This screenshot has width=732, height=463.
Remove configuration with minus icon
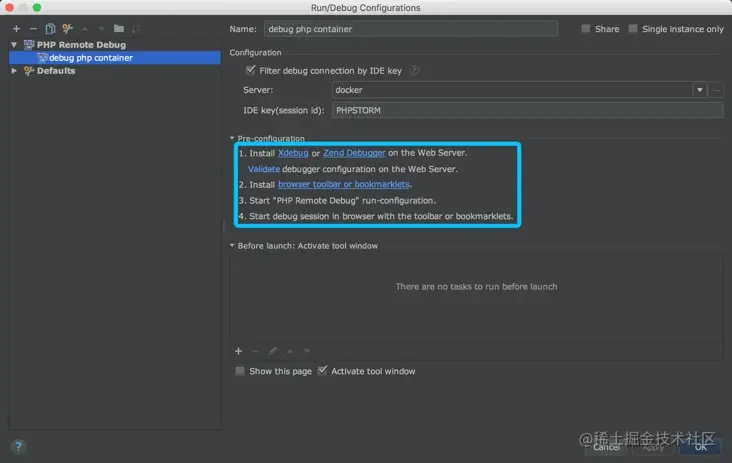click(33, 29)
